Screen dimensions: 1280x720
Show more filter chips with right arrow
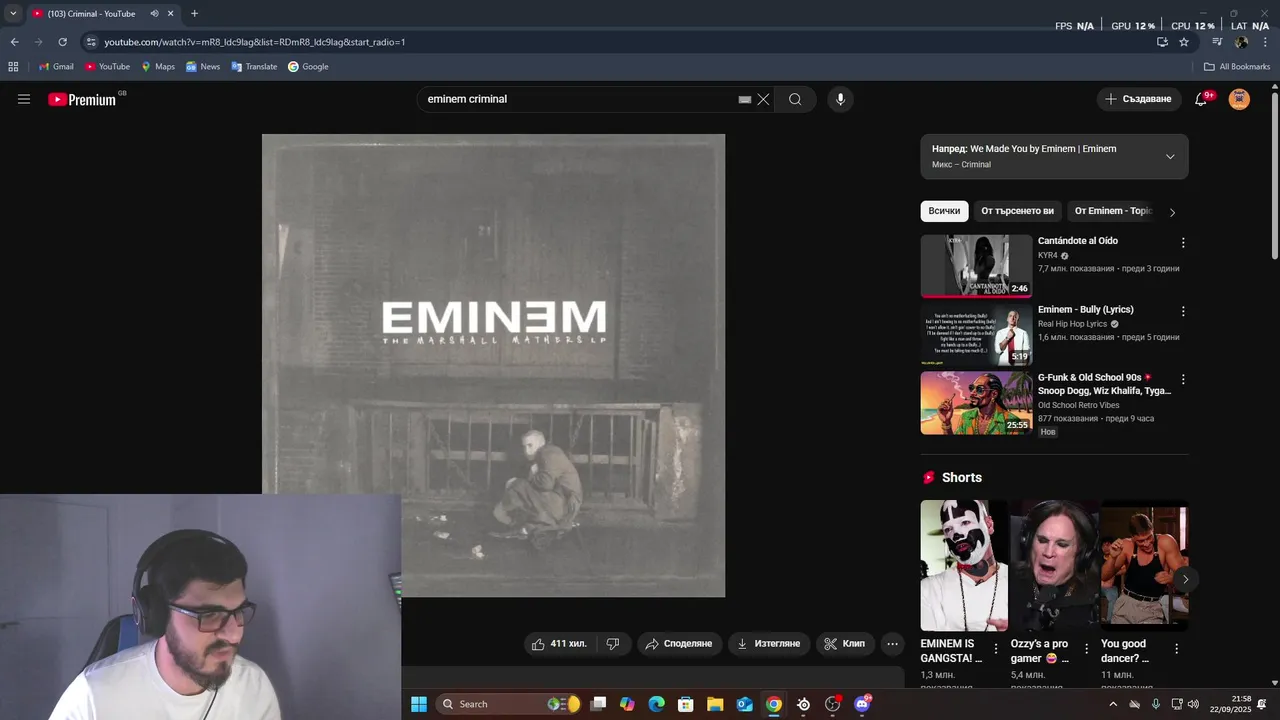click(1172, 212)
